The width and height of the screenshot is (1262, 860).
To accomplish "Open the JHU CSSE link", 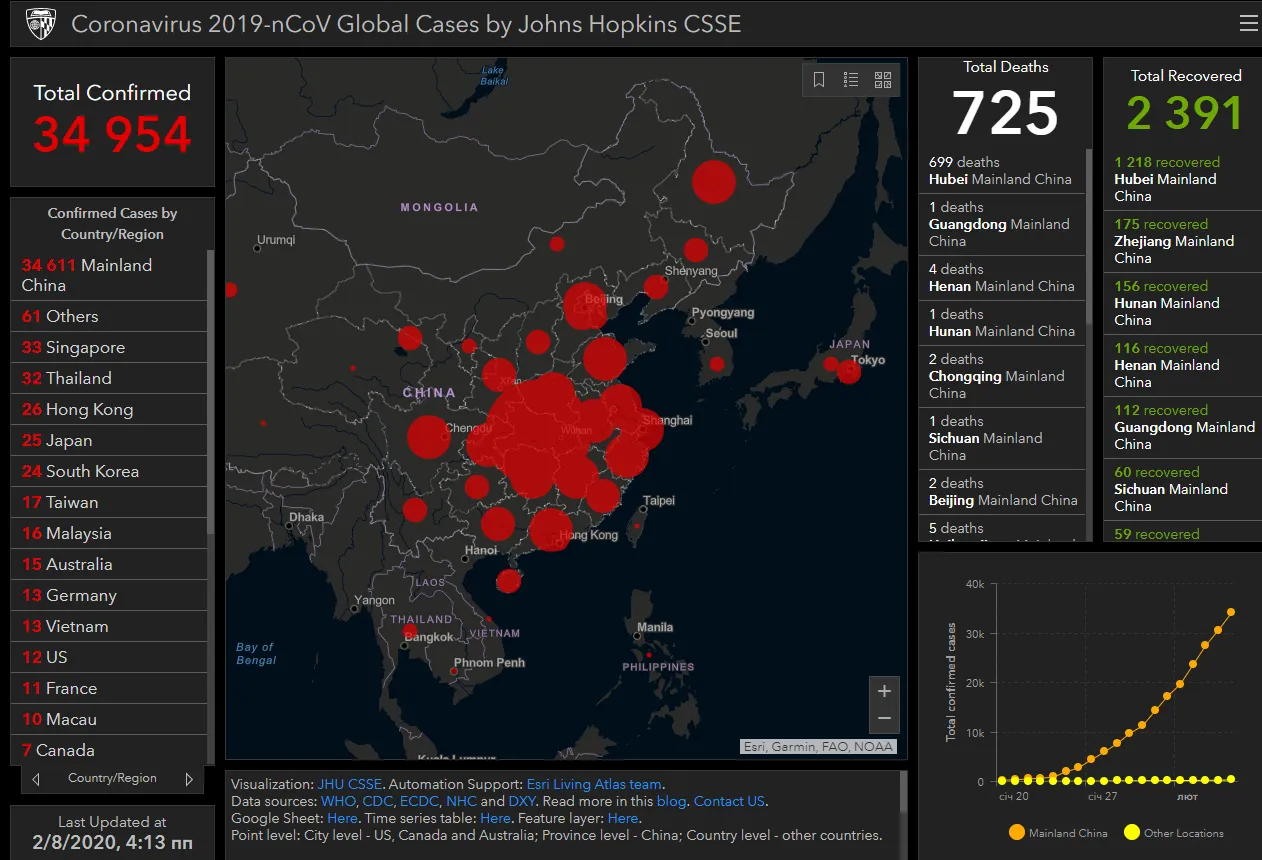I will coord(350,785).
